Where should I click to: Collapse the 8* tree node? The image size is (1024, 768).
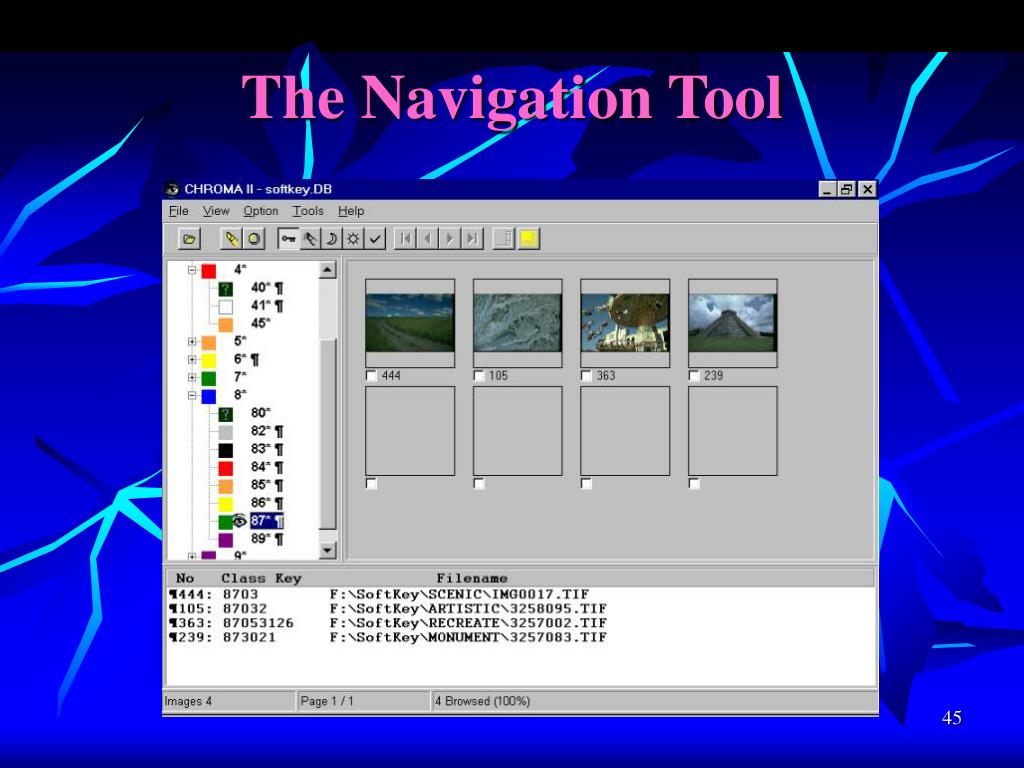[192, 395]
